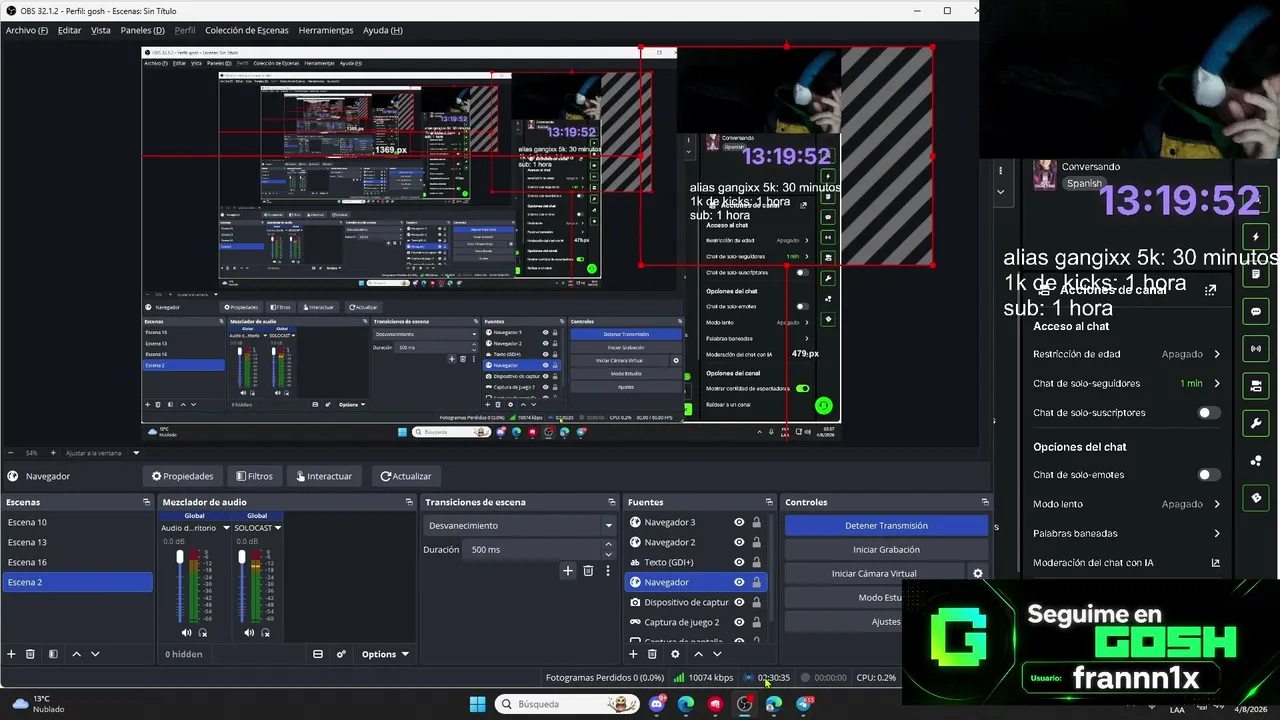Image resolution: width=1280 pixels, height=720 pixels.
Task: Mute the SOLOCAST speaker icon
Action: click(x=249, y=632)
